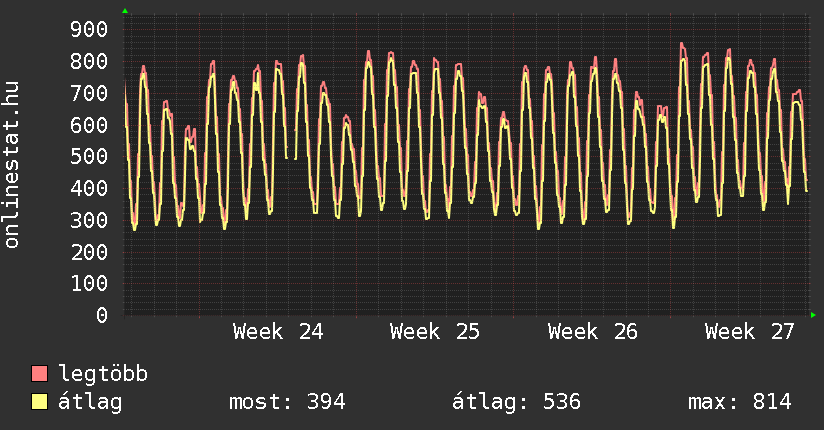The height and width of the screenshot is (430, 824).
Task: Click the 900 y-axis label
Action: point(89,29)
